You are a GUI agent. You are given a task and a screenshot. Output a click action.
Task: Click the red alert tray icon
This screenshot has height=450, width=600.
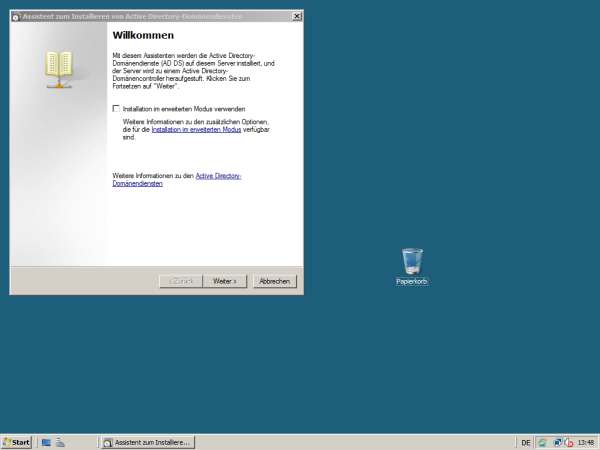pyautogui.click(x=569, y=443)
